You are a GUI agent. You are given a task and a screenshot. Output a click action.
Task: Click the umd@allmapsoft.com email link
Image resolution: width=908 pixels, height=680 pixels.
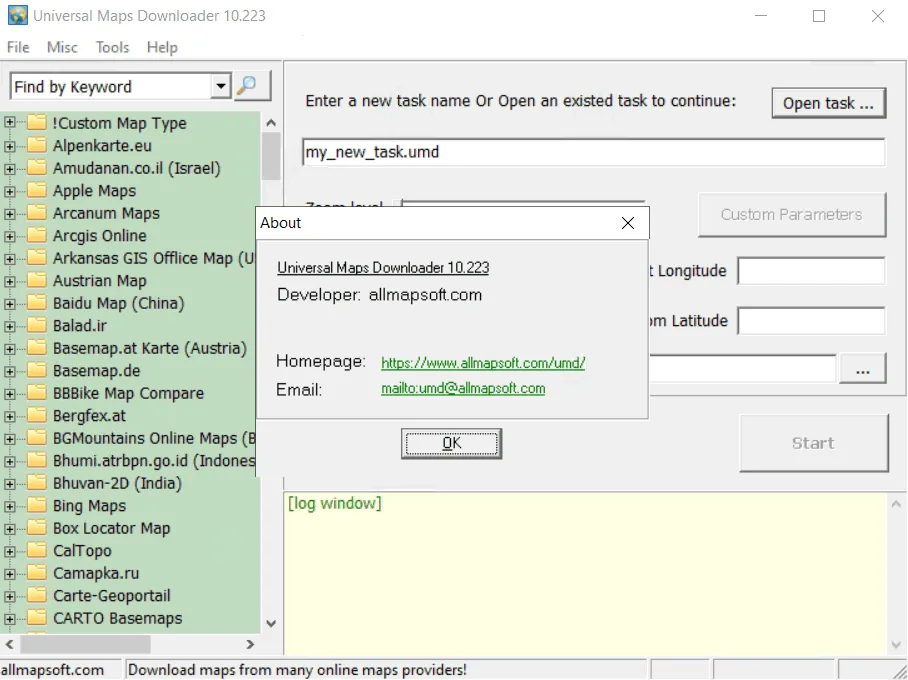pyautogui.click(x=463, y=388)
